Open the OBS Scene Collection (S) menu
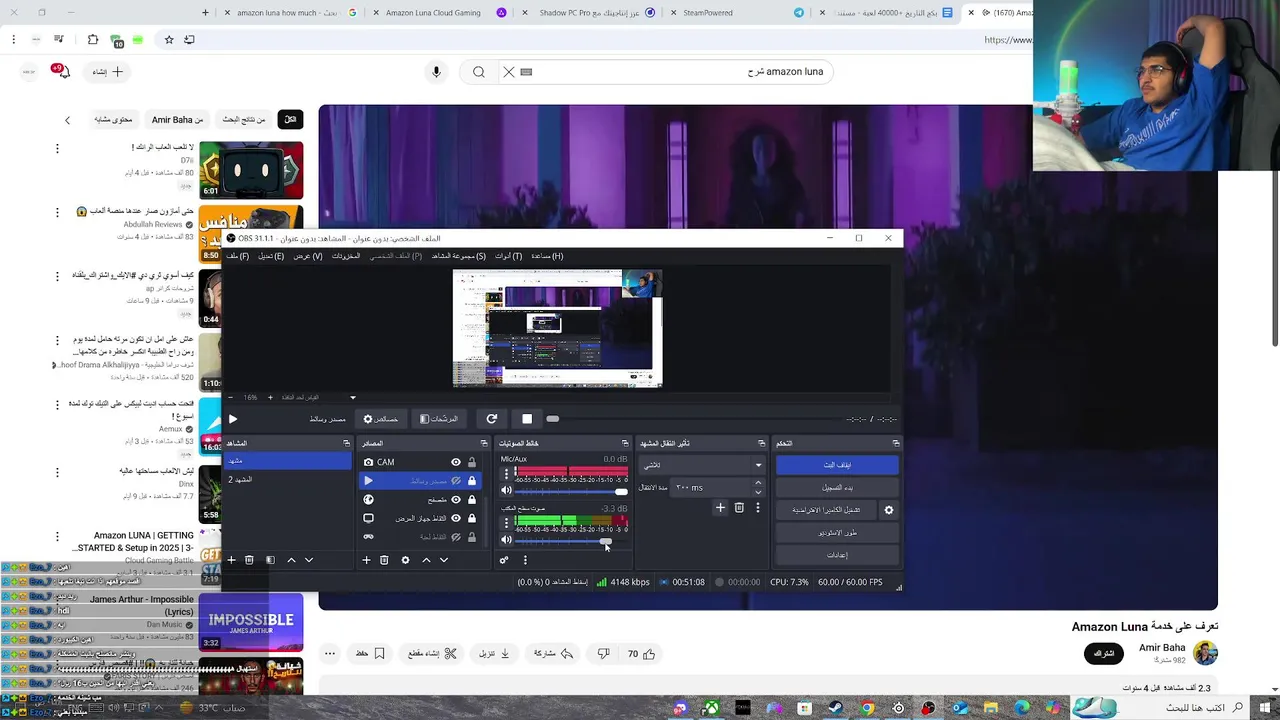Screen dimensions: 1280x720 [459, 256]
